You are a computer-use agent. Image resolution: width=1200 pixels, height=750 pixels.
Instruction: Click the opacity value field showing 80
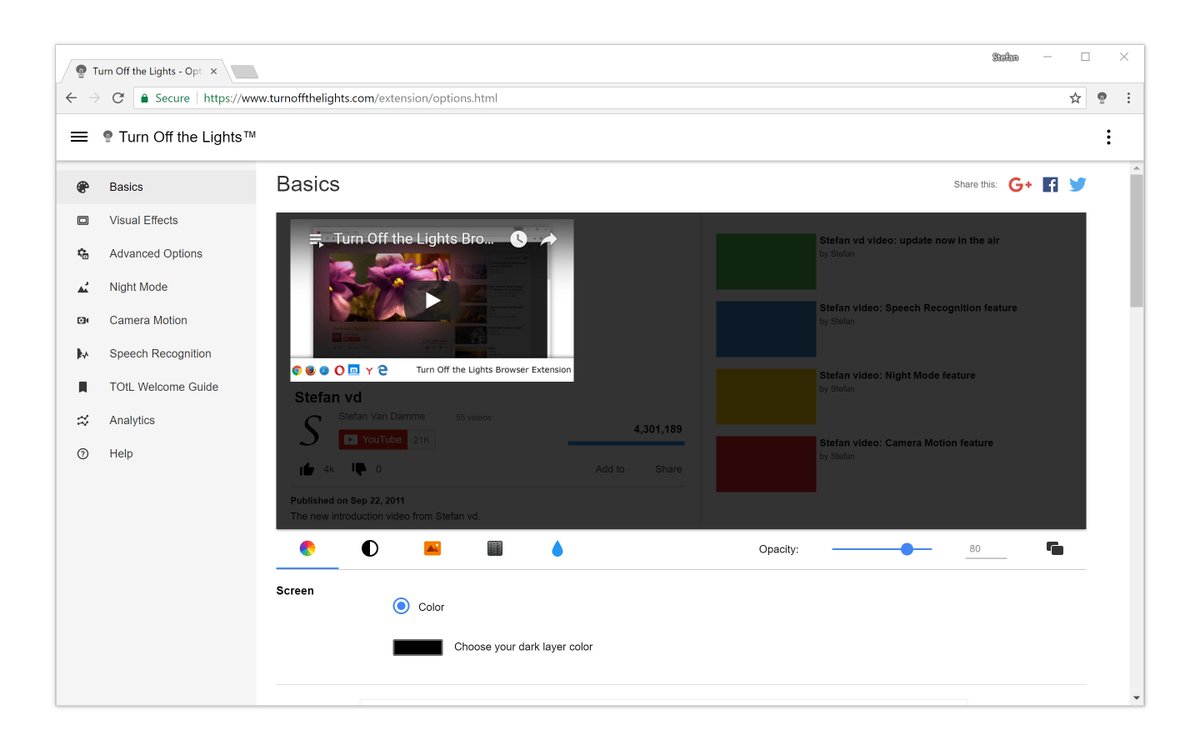(x=986, y=549)
